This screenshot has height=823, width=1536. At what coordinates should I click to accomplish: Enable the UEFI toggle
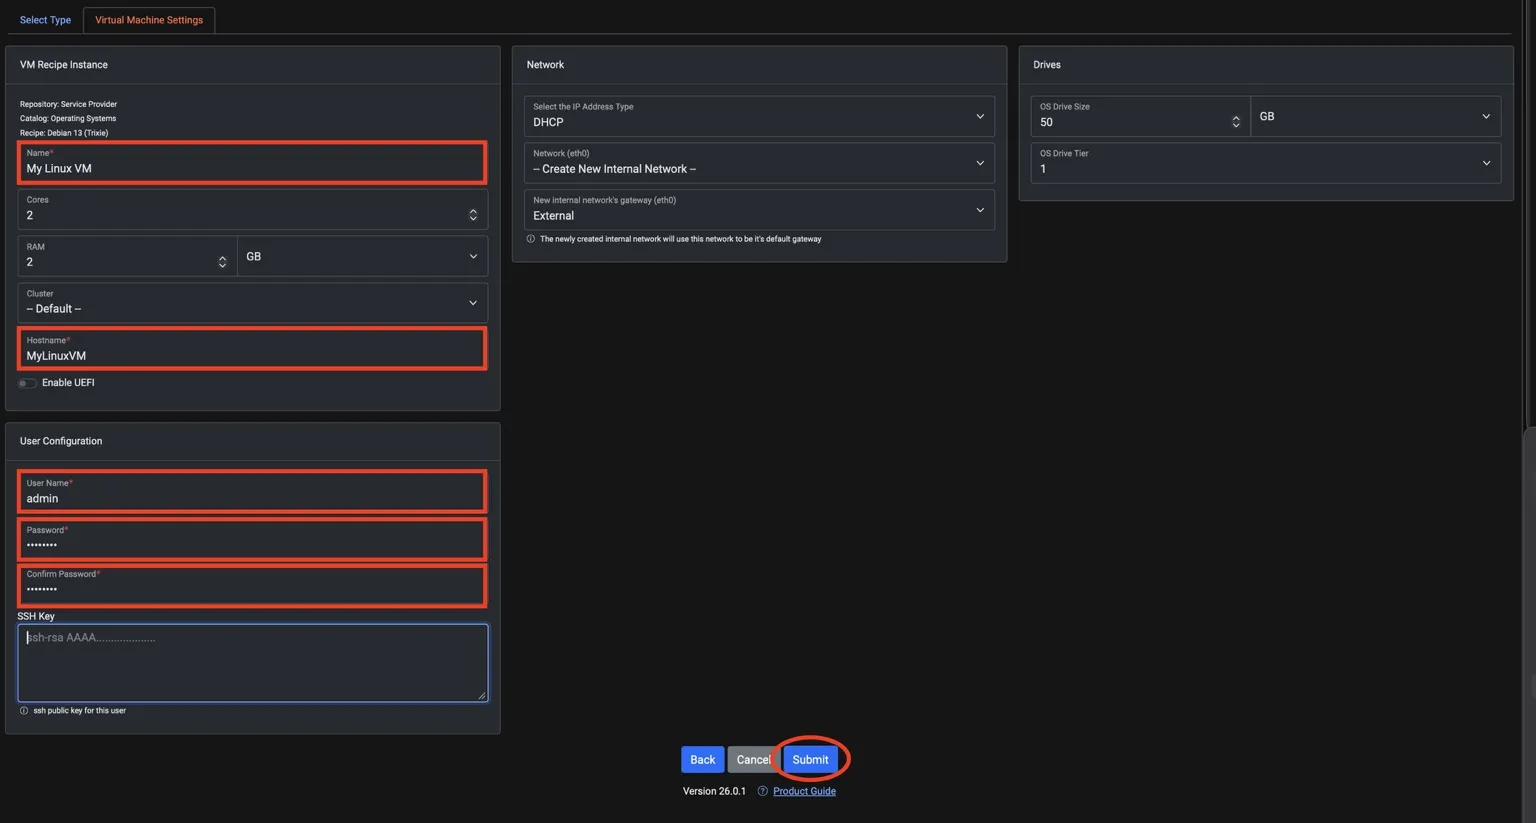click(x=25, y=382)
